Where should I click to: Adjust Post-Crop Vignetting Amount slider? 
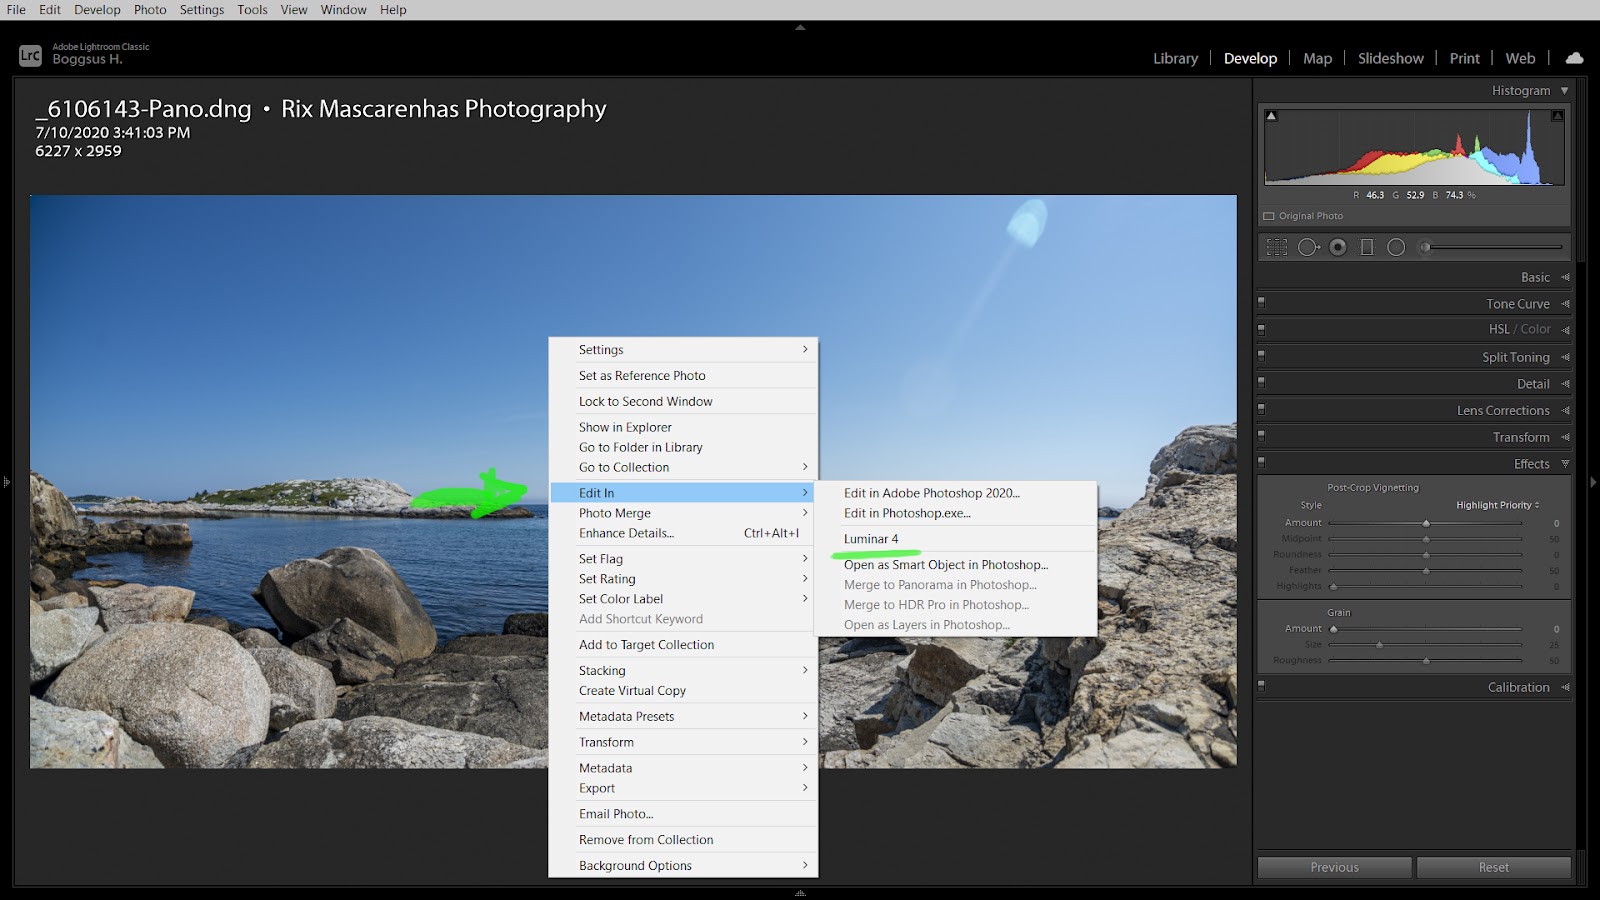pos(1426,523)
